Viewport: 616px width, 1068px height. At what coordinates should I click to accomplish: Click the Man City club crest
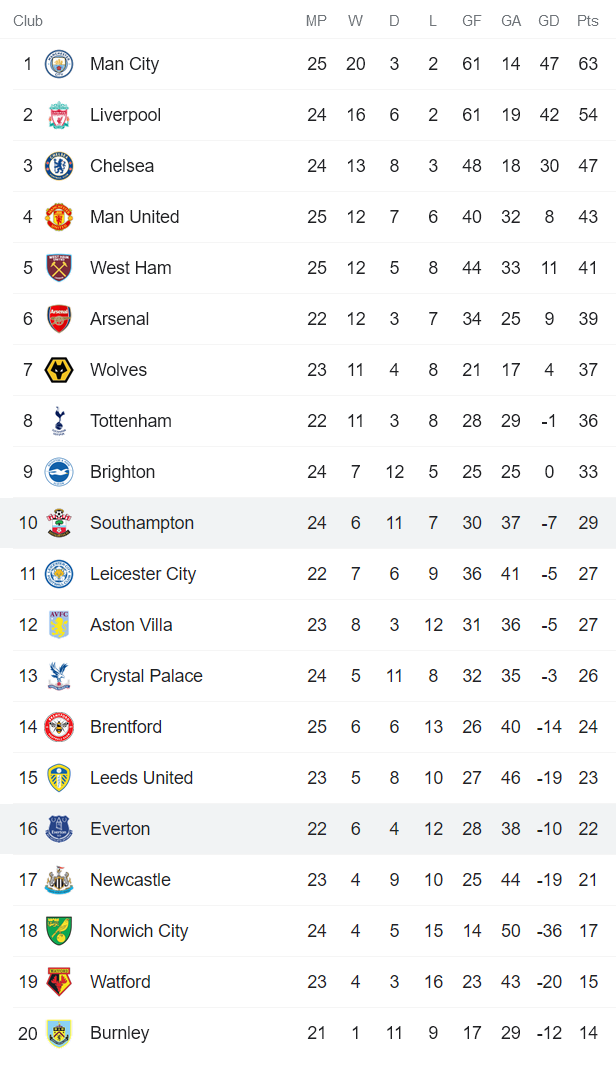pos(59,64)
